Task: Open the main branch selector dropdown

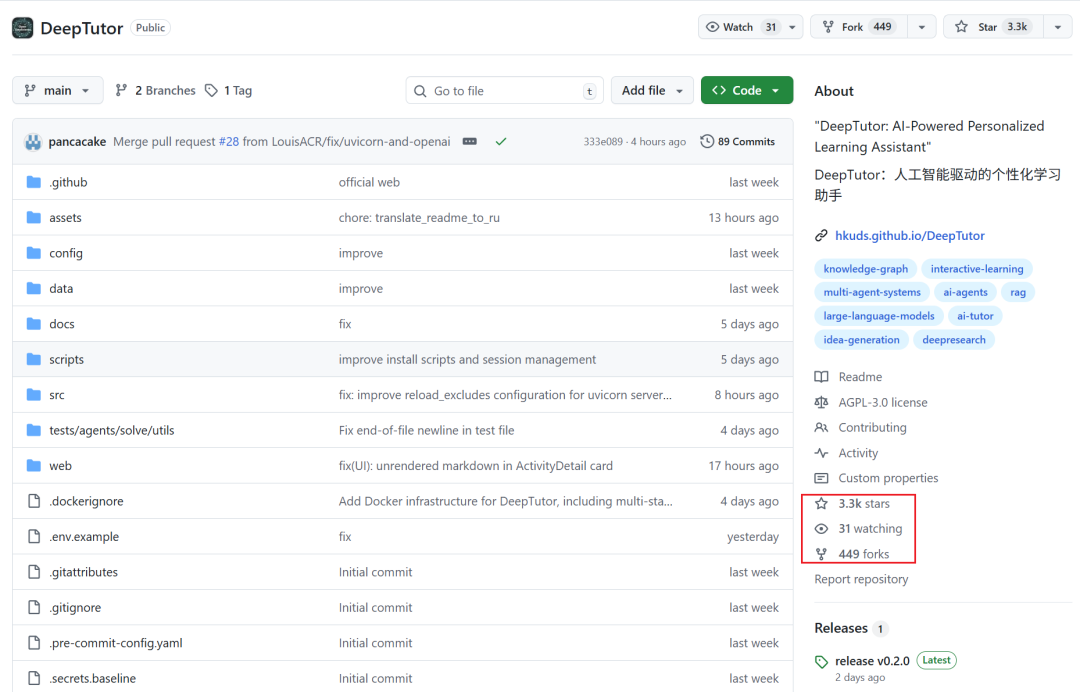Action: click(x=58, y=90)
